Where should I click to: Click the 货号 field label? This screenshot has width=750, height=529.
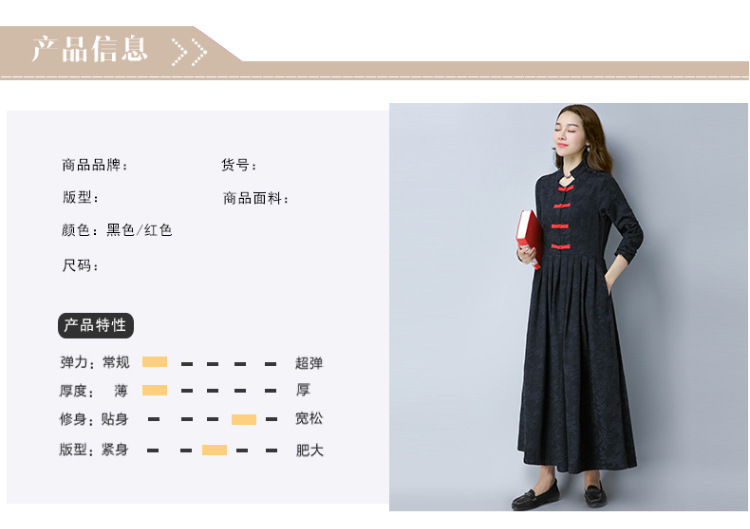click(x=239, y=165)
